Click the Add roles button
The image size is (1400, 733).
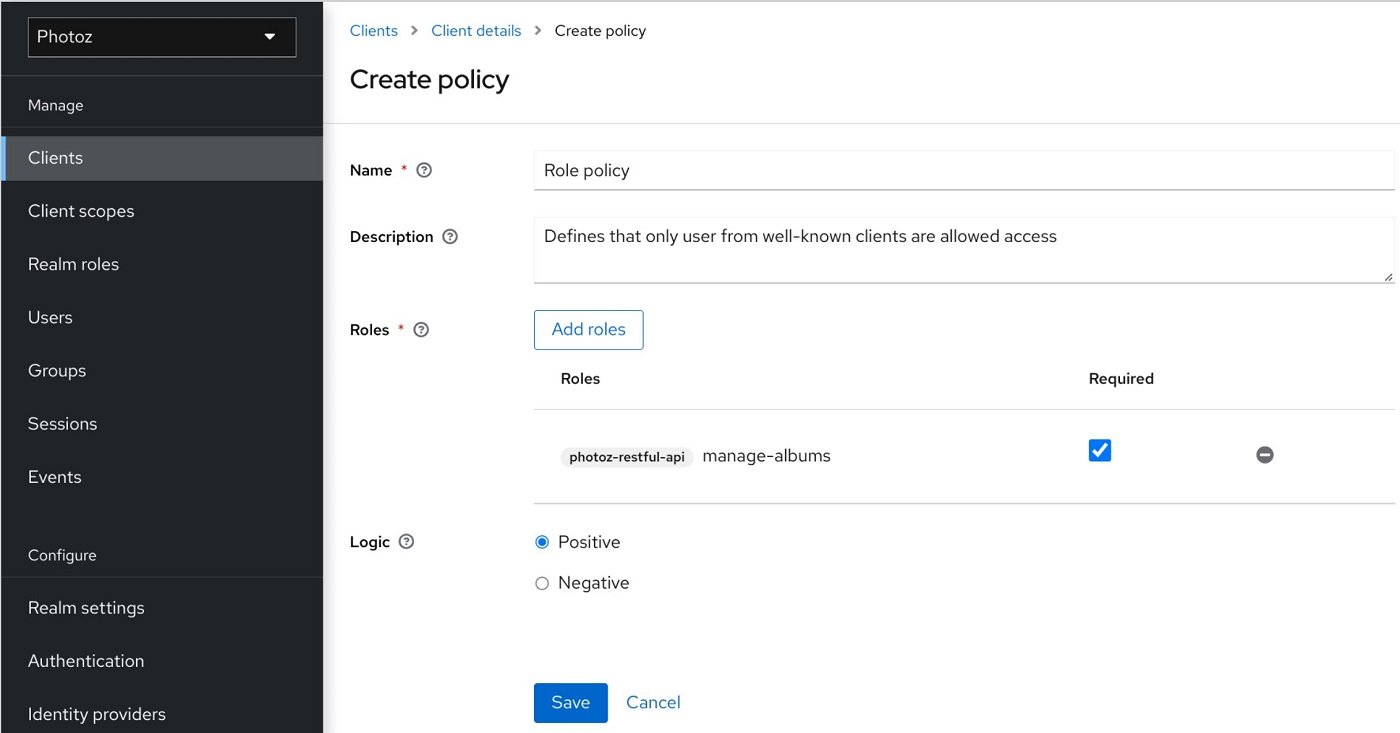588,329
